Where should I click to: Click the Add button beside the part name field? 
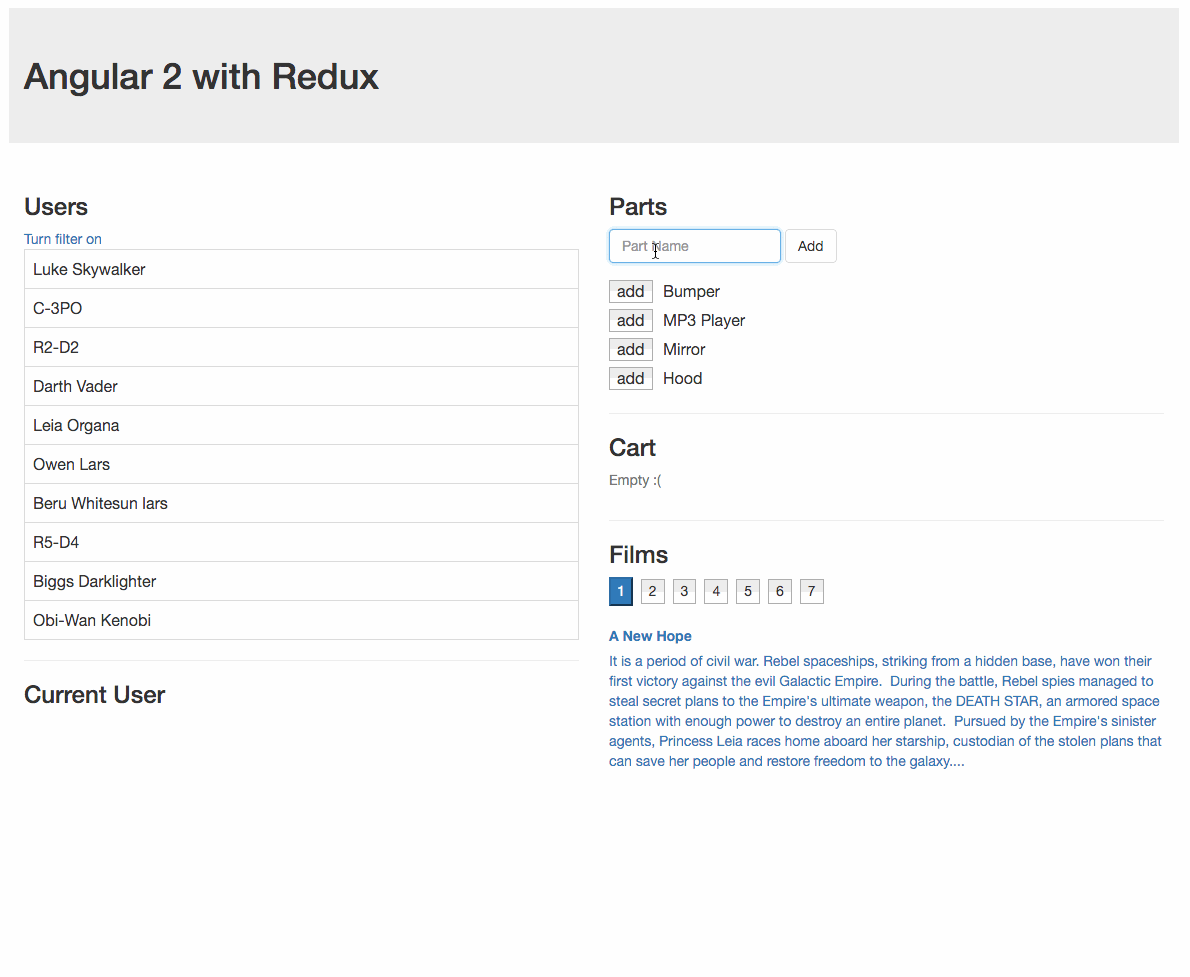click(810, 246)
